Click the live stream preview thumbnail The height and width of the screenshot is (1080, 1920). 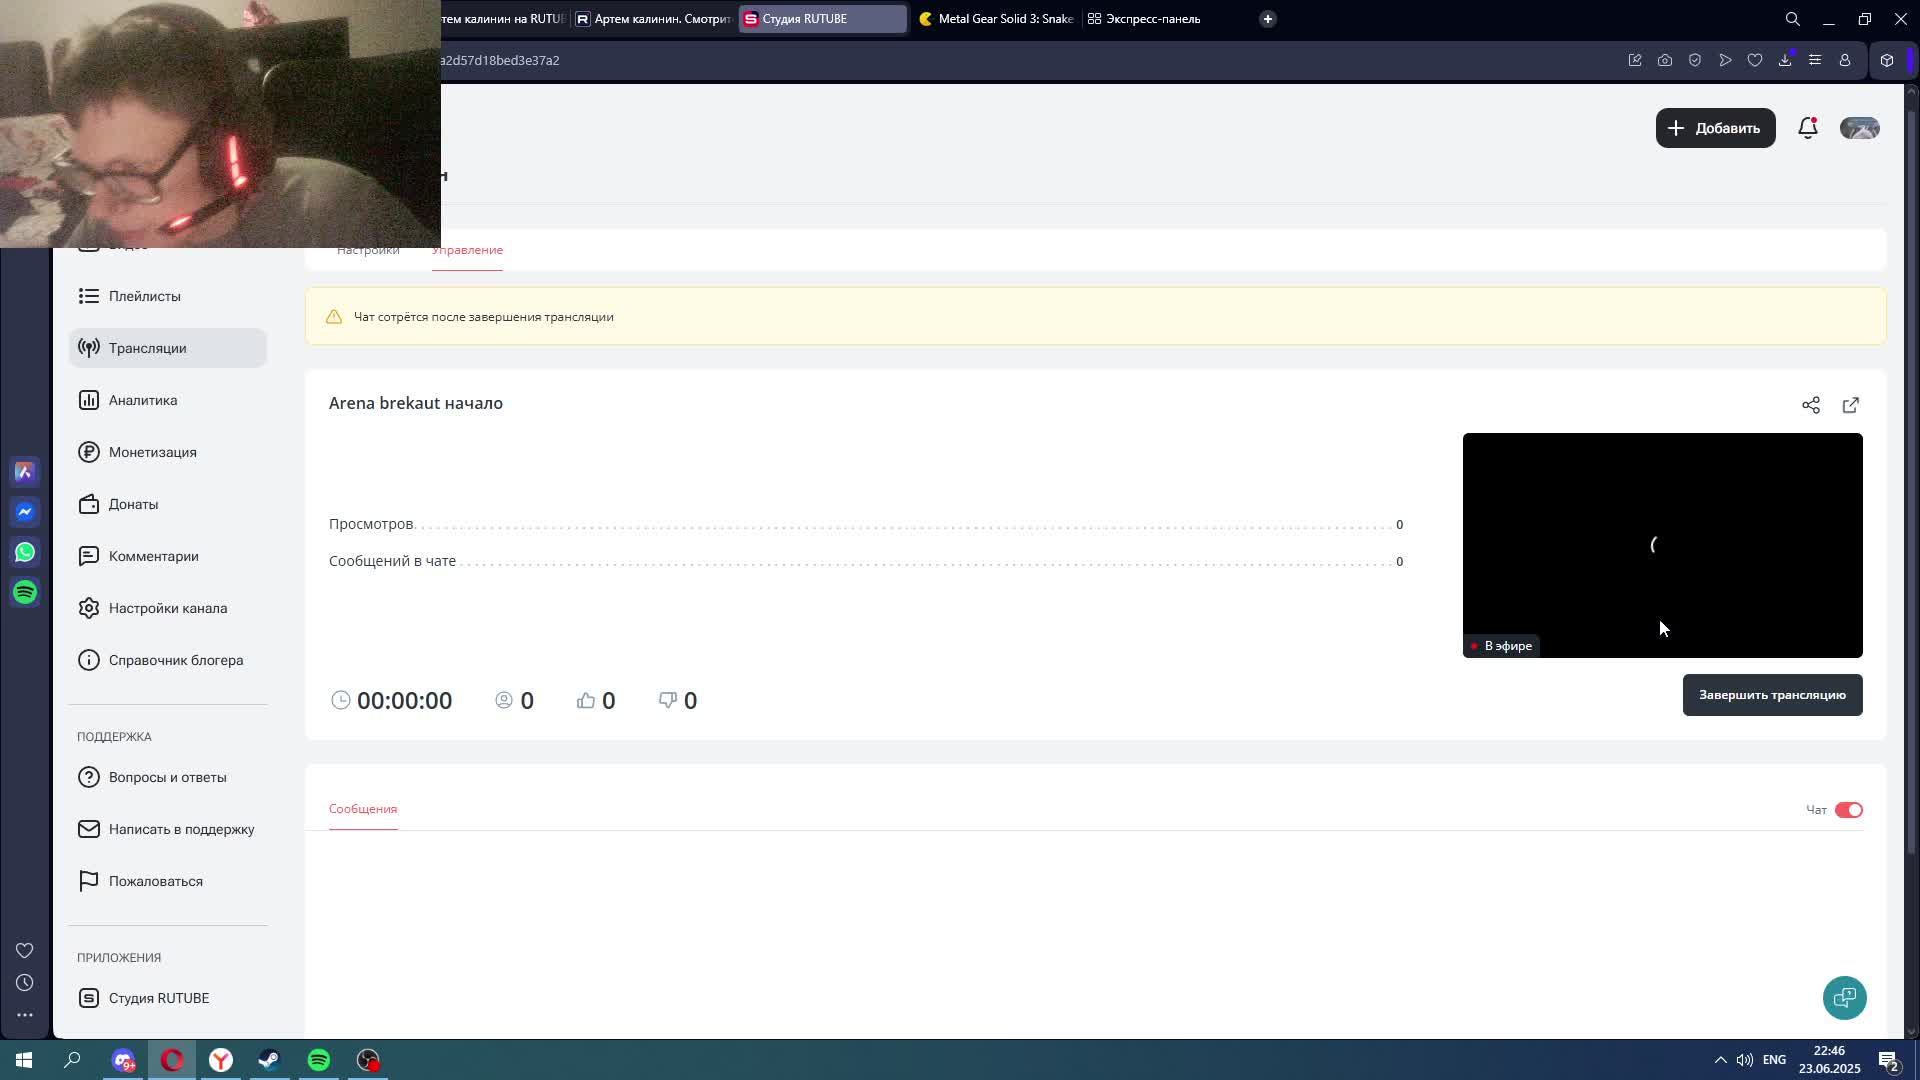(x=1661, y=545)
